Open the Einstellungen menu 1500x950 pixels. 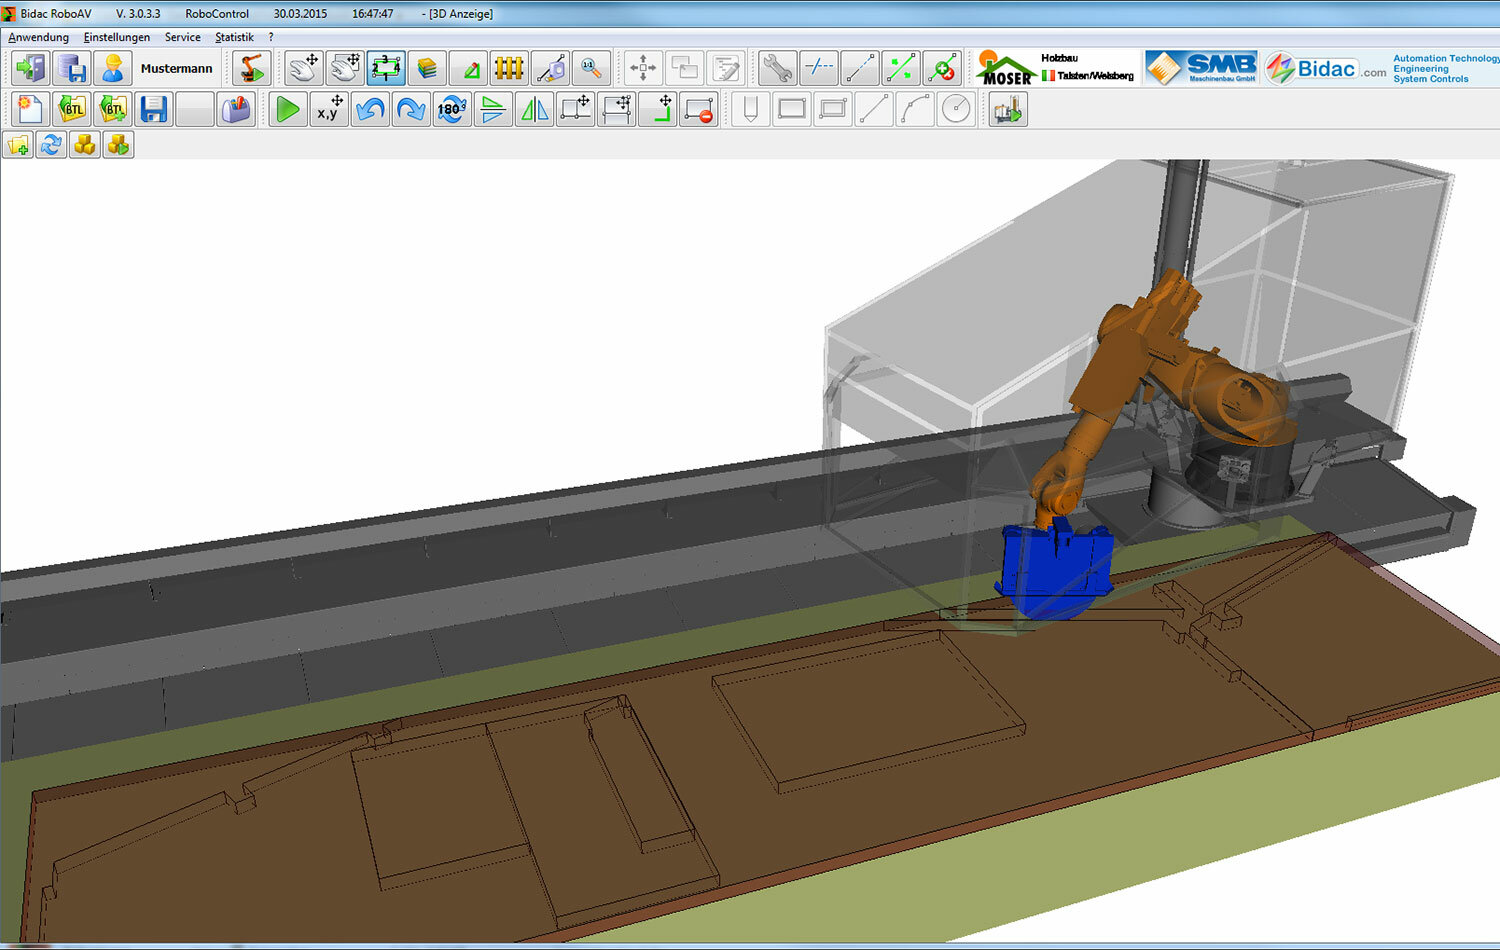pyautogui.click(x=117, y=37)
